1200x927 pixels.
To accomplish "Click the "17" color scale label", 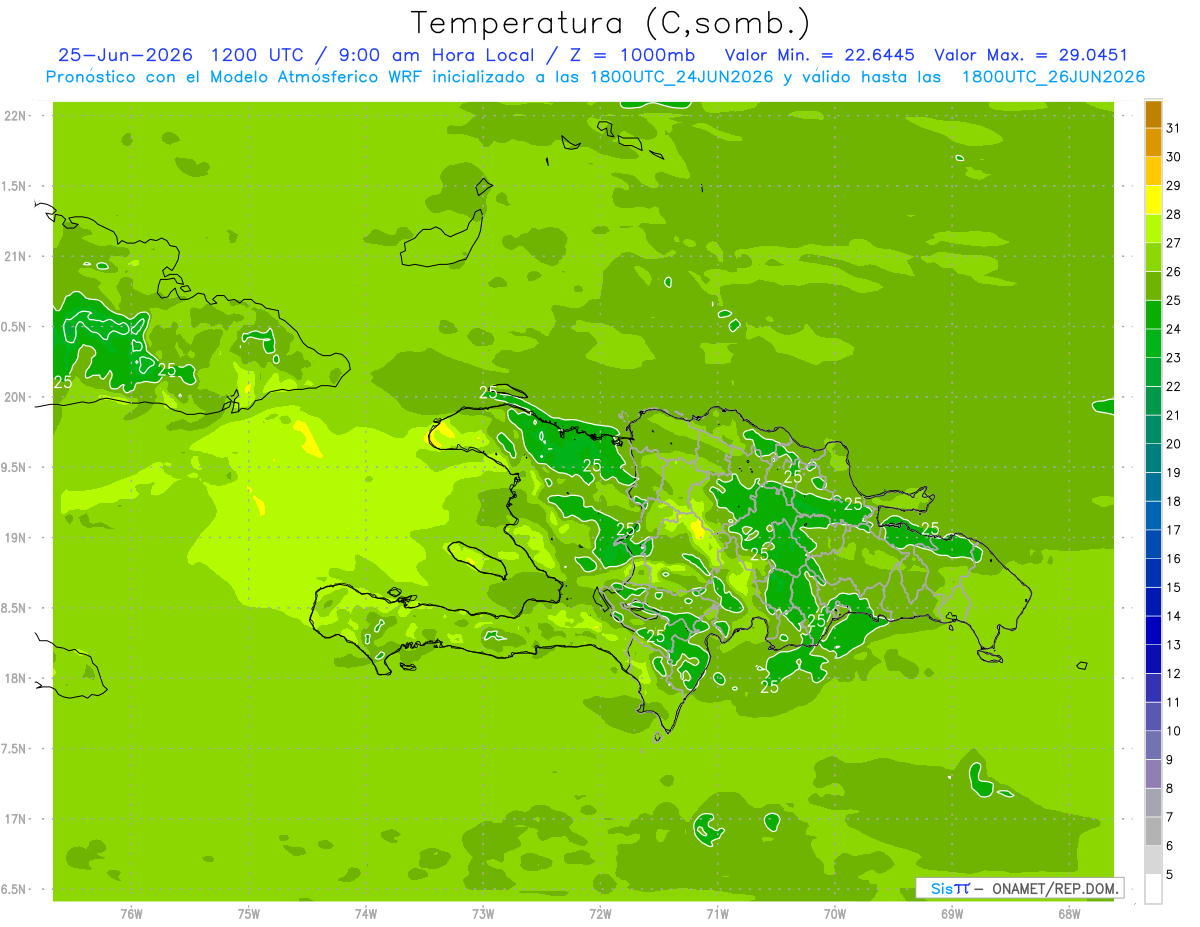I will click(1174, 530).
